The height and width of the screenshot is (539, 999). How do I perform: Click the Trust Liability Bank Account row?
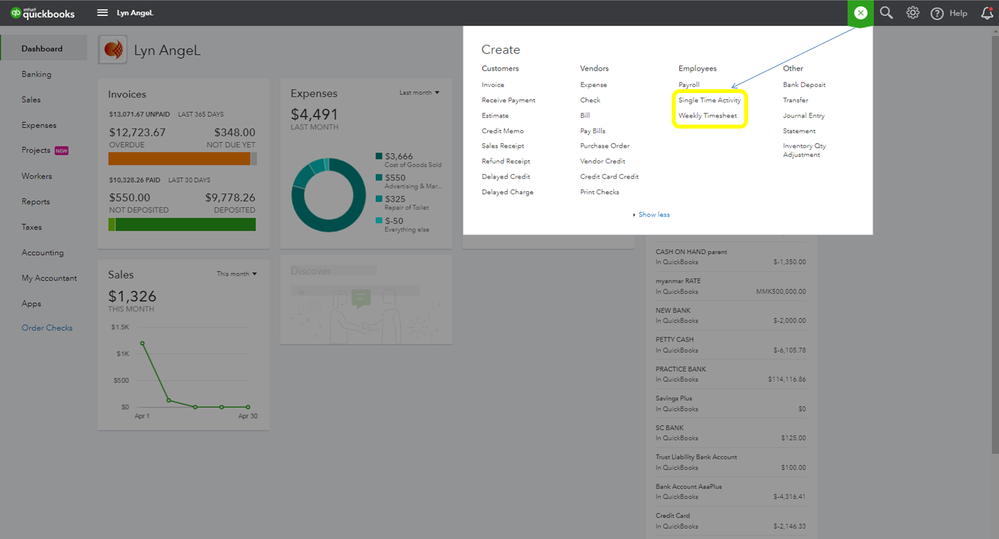[731, 462]
